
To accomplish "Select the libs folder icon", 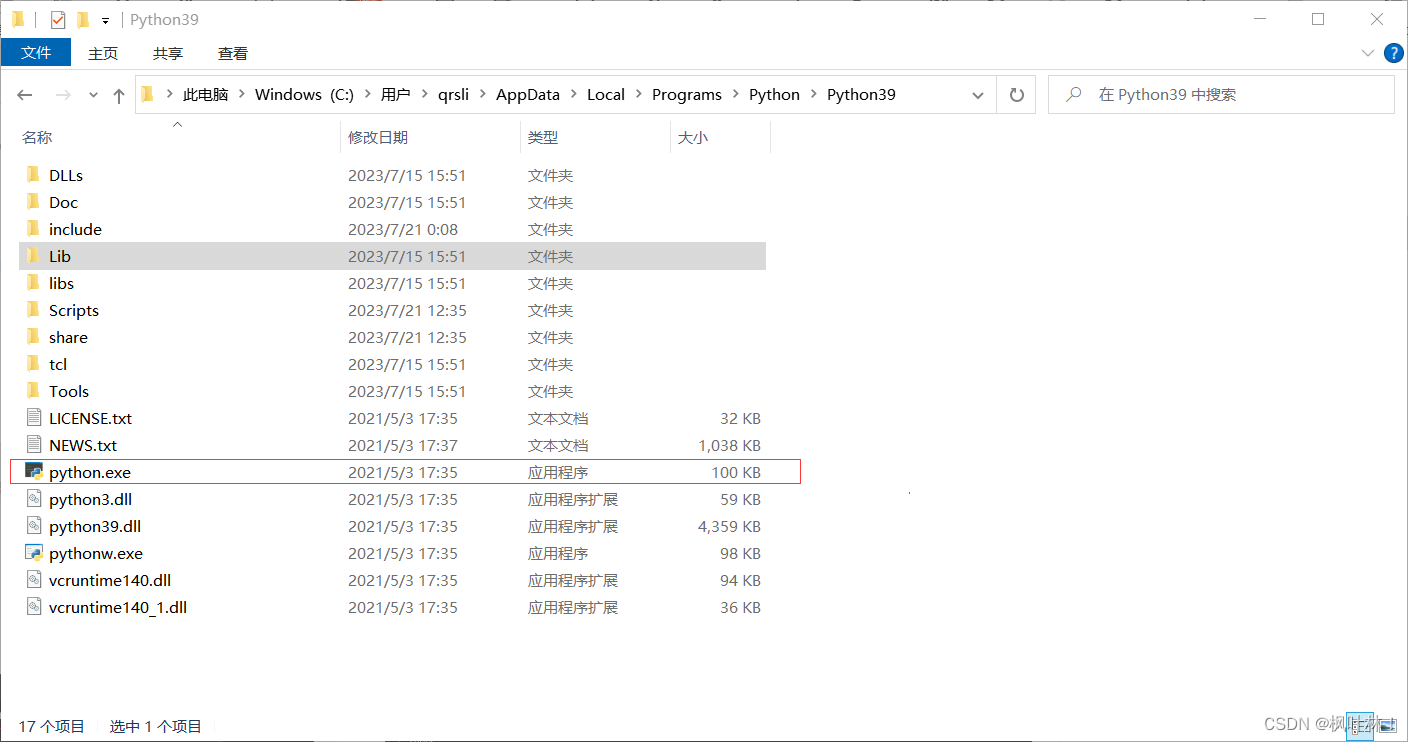I will click(33, 283).
